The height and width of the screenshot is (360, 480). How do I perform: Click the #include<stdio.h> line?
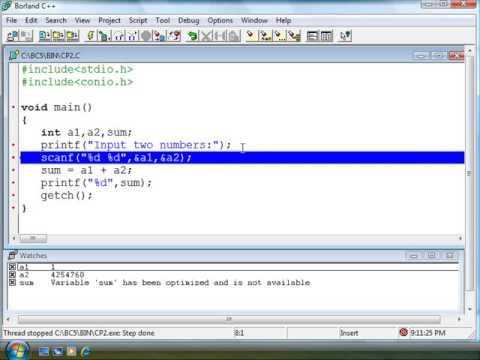(77, 69)
